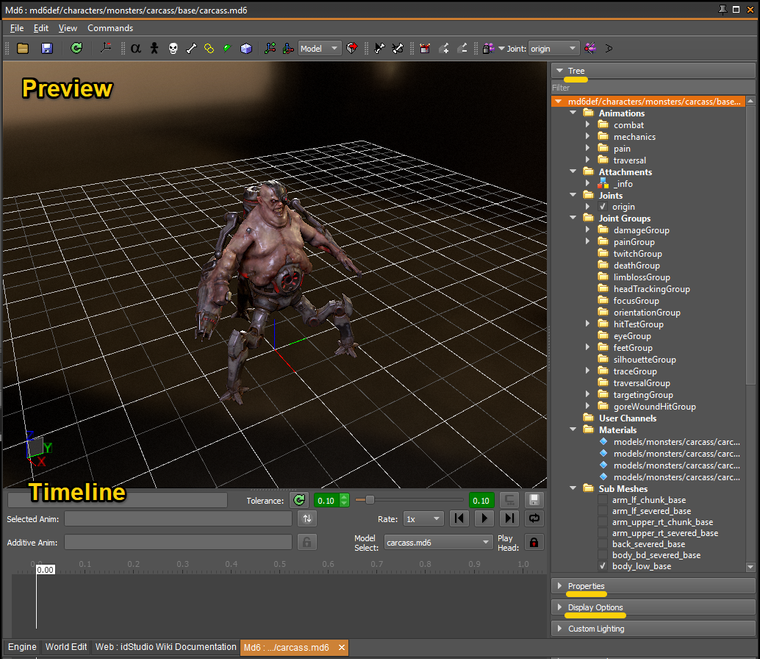The image size is (760, 659).
Task: Open the Model Select carcass.md6 dropdown
Action: pyautogui.click(x=438, y=543)
